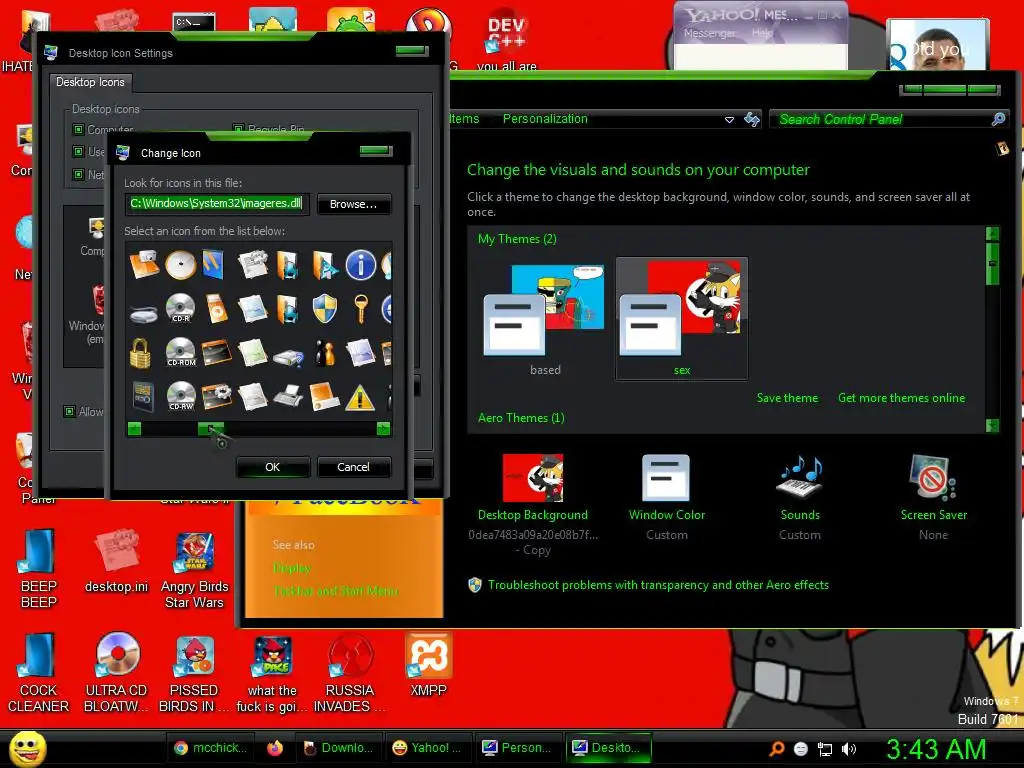The image size is (1024, 768).
Task: Select the network drive icon
Action: (x=288, y=357)
